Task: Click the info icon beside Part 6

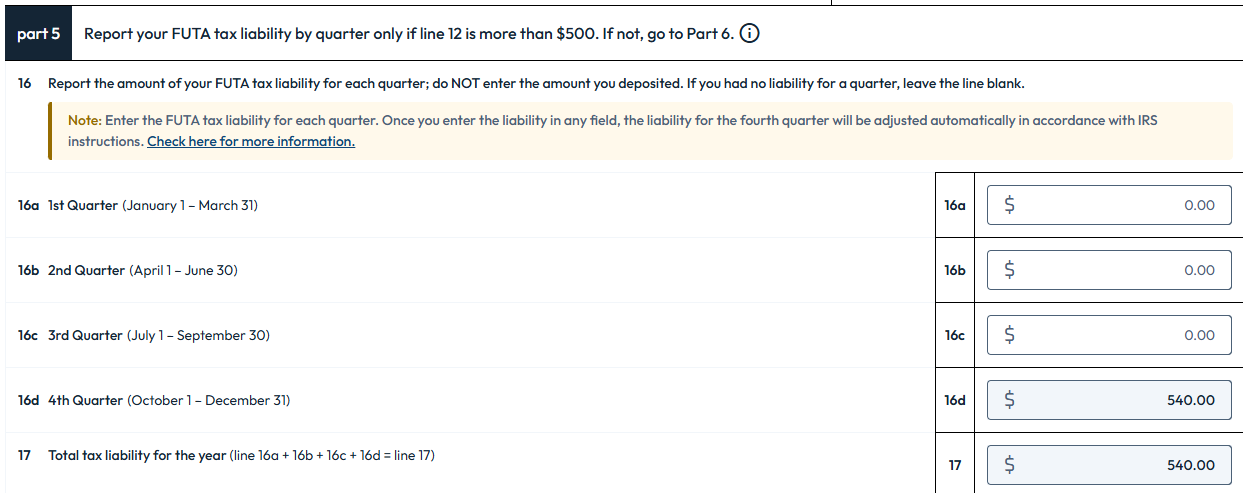Action: pyautogui.click(x=748, y=33)
